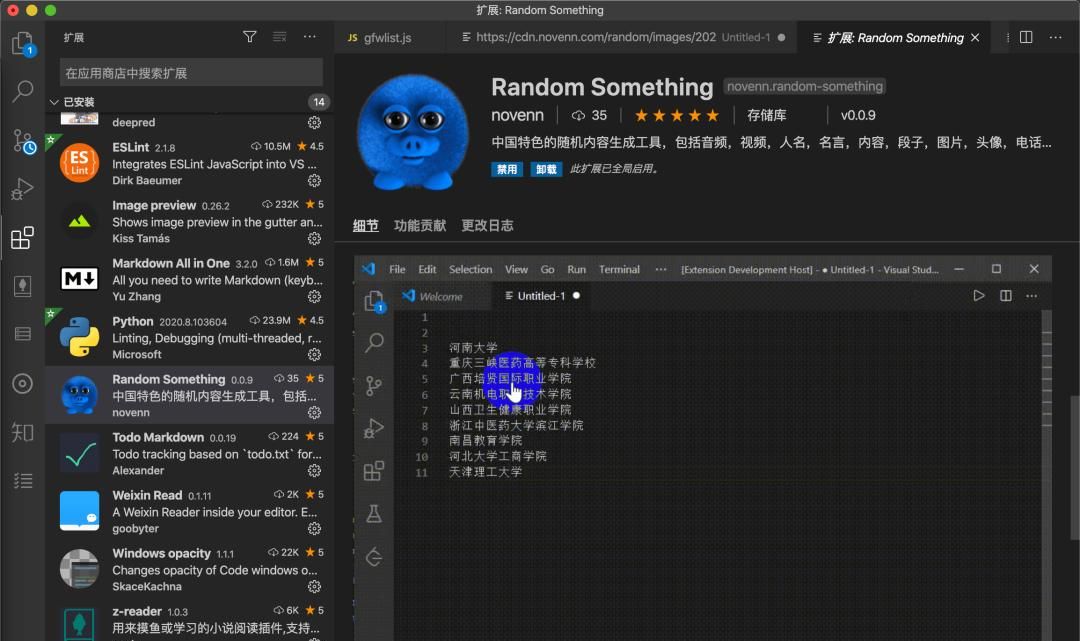Open the extensions panel more actions menu
Viewport: 1080px width, 641px height.
309,36
